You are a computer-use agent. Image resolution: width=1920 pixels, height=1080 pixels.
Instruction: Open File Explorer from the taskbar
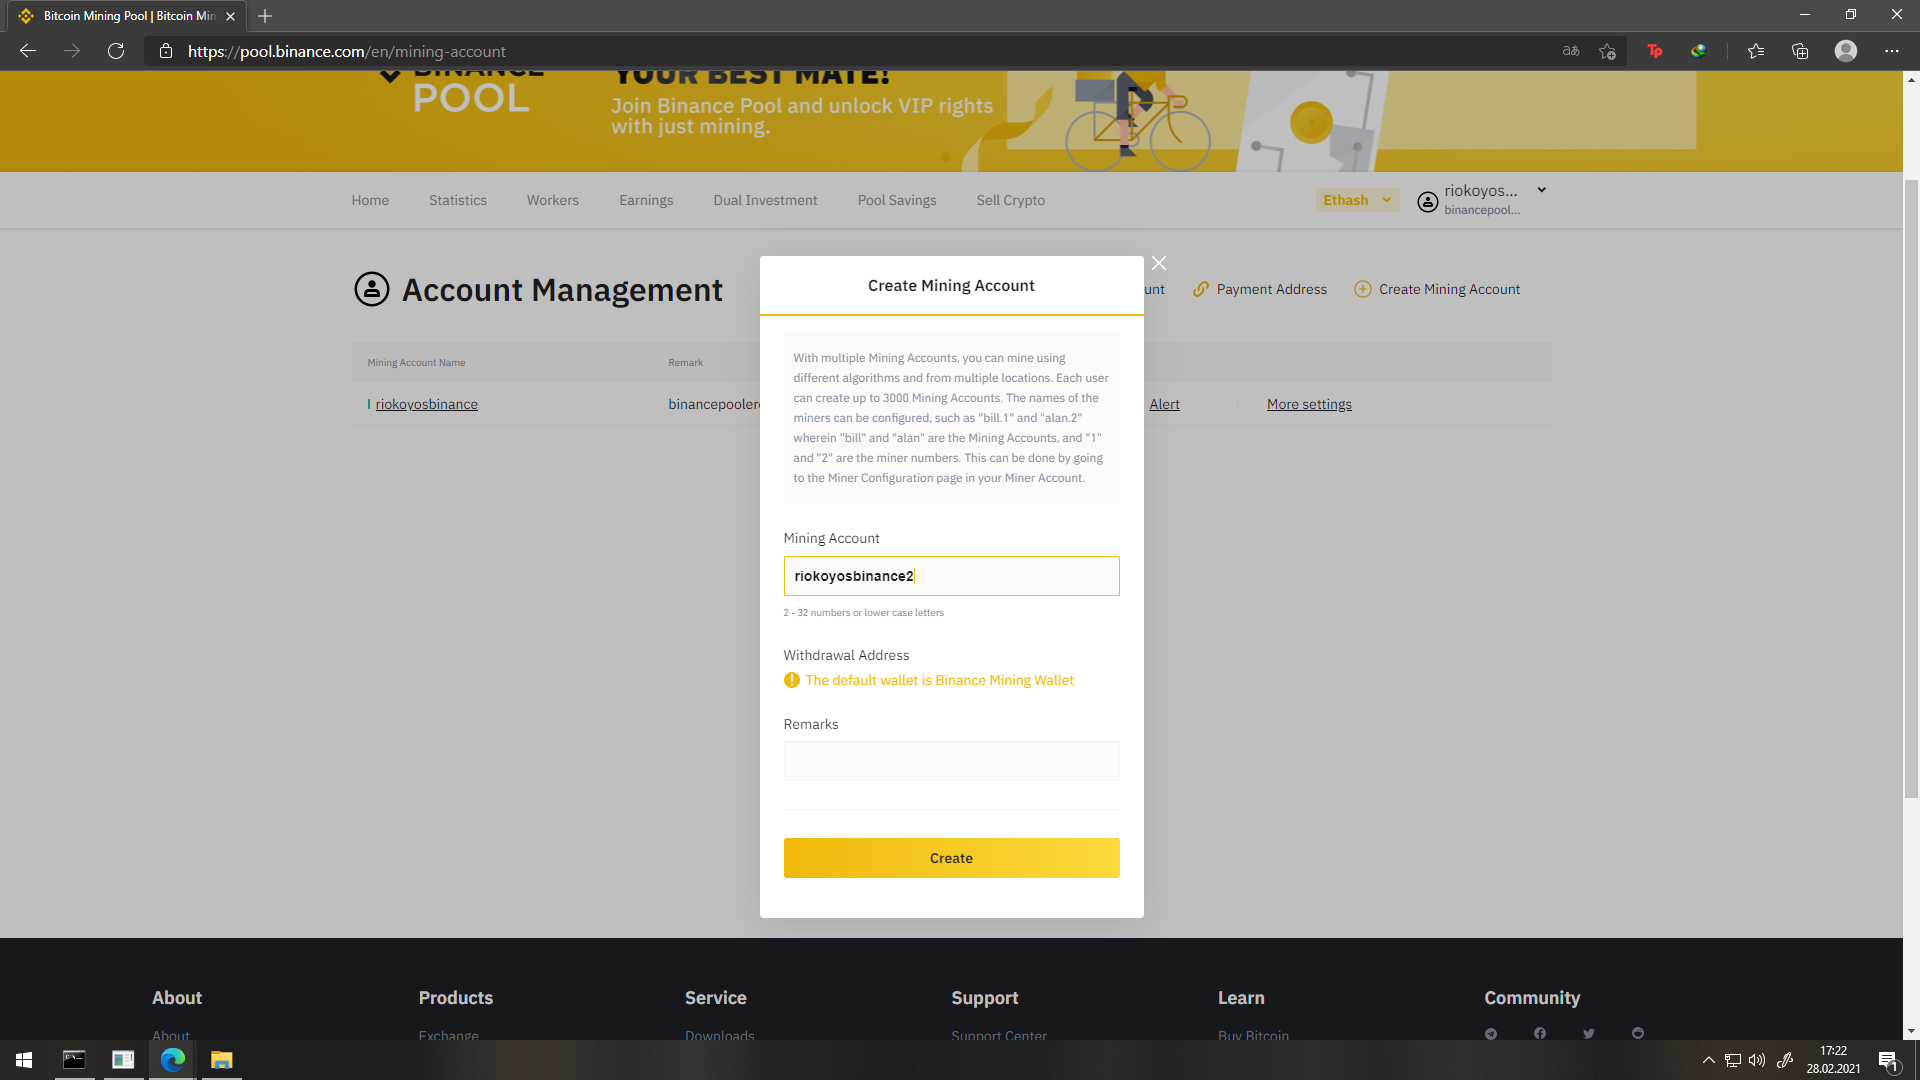[222, 1060]
